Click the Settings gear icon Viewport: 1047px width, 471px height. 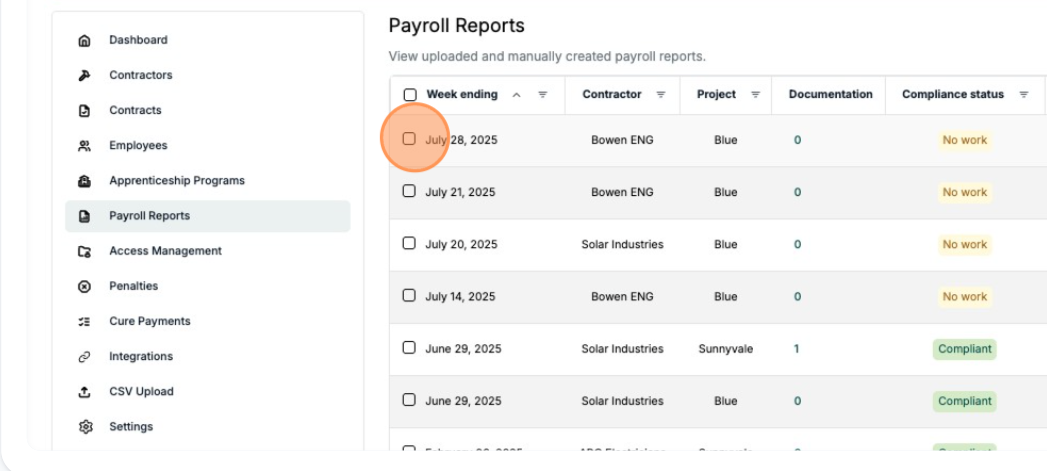coord(84,427)
